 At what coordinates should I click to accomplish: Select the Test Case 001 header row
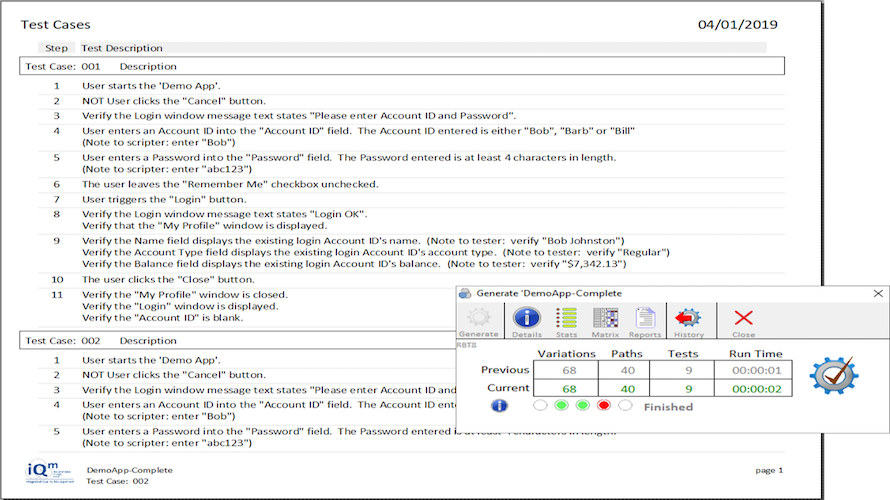402,66
